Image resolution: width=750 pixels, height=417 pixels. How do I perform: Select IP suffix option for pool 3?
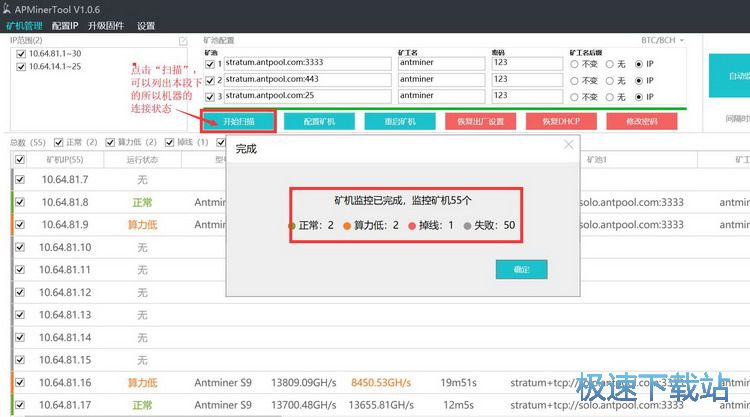click(x=639, y=97)
